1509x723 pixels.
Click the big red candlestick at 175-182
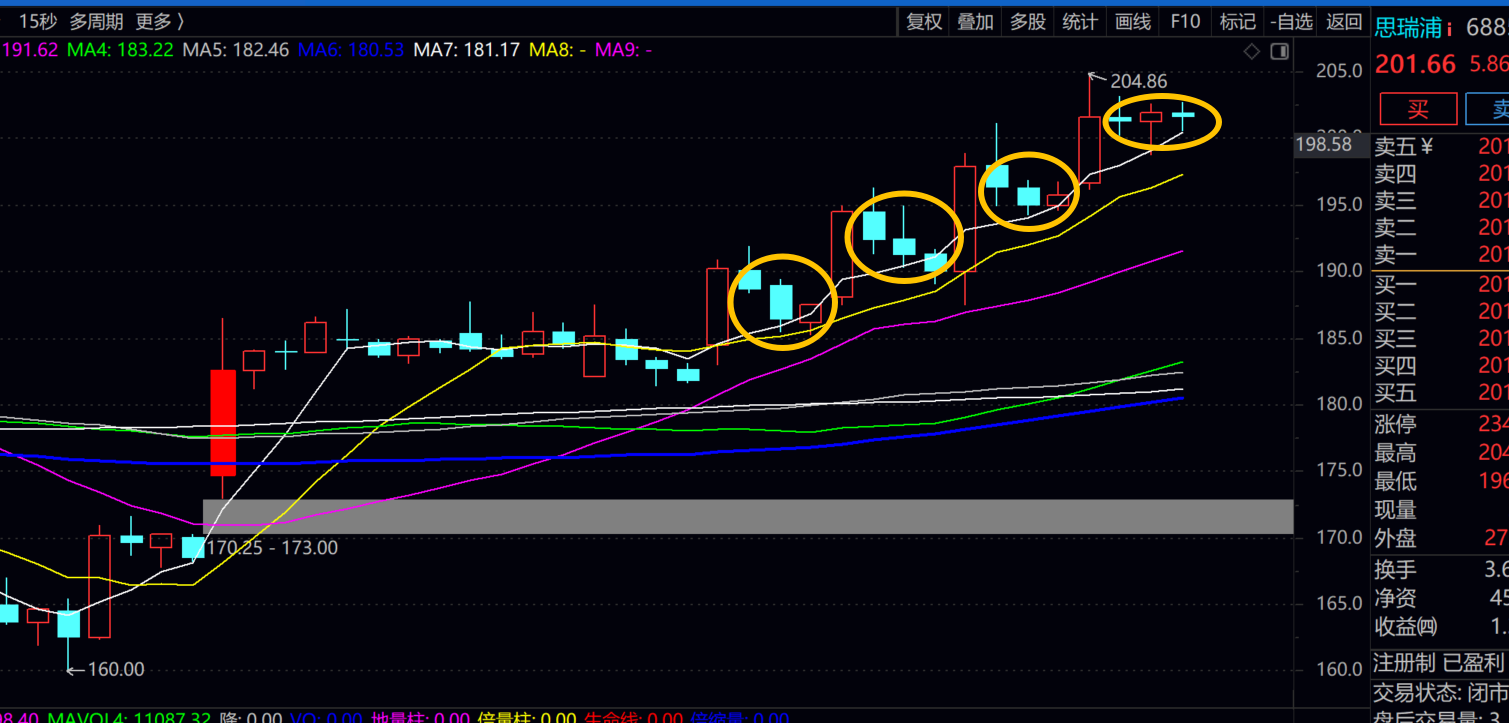223,422
